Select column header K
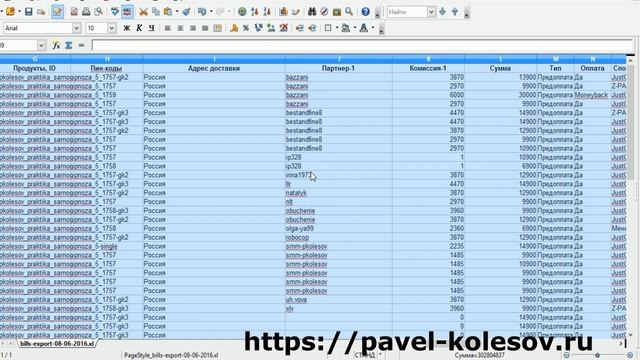Viewport: 640px width, 360px height. click(428, 59)
